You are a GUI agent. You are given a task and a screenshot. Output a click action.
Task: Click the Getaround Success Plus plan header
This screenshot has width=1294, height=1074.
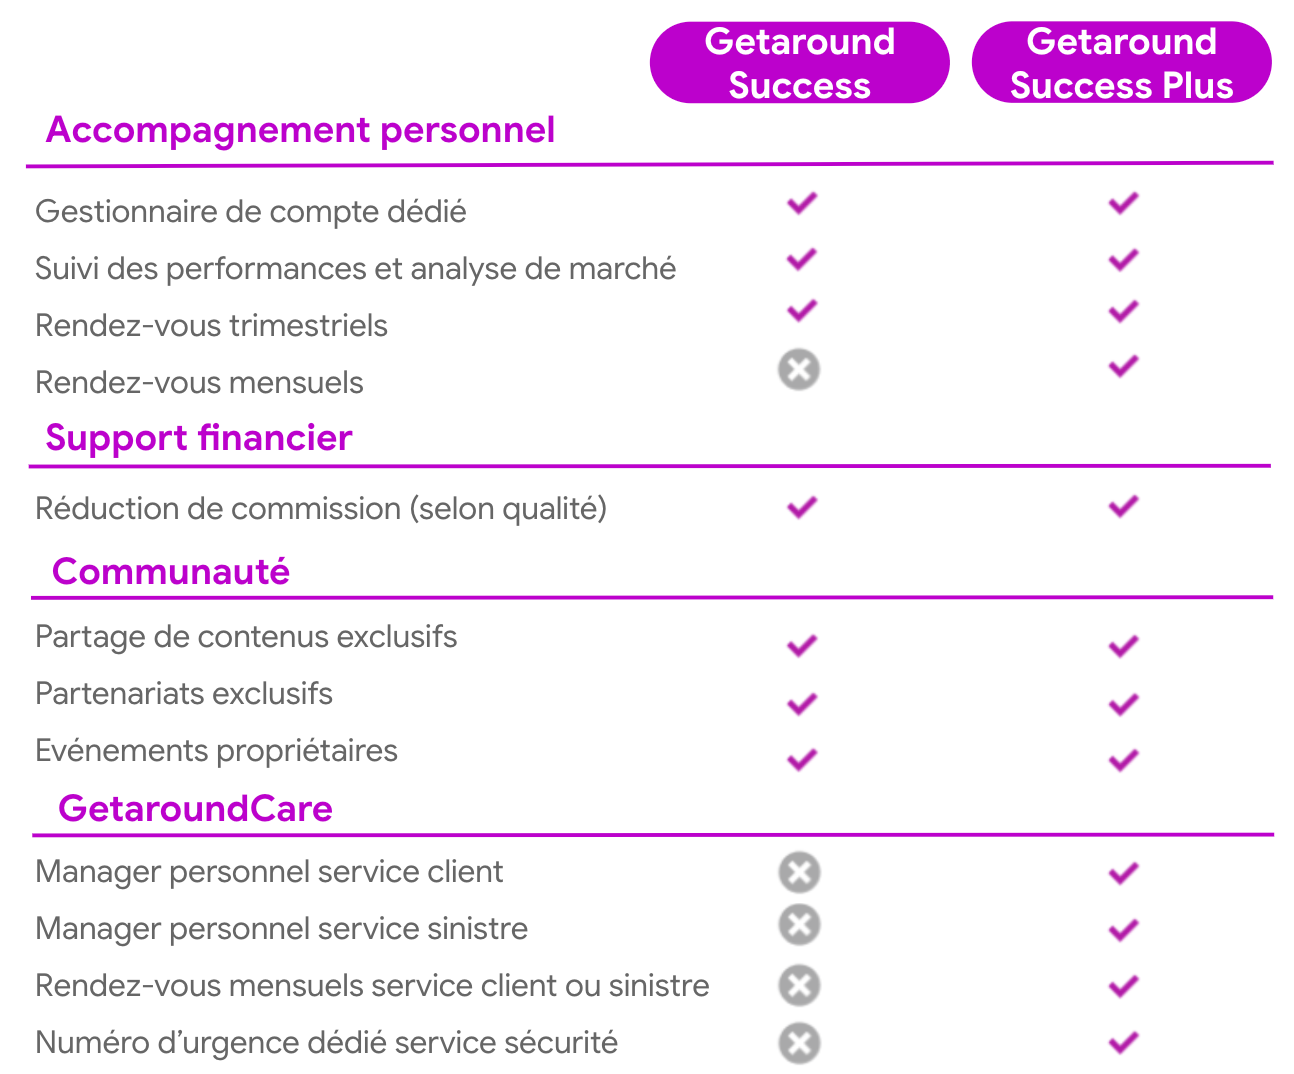[1121, 63]
